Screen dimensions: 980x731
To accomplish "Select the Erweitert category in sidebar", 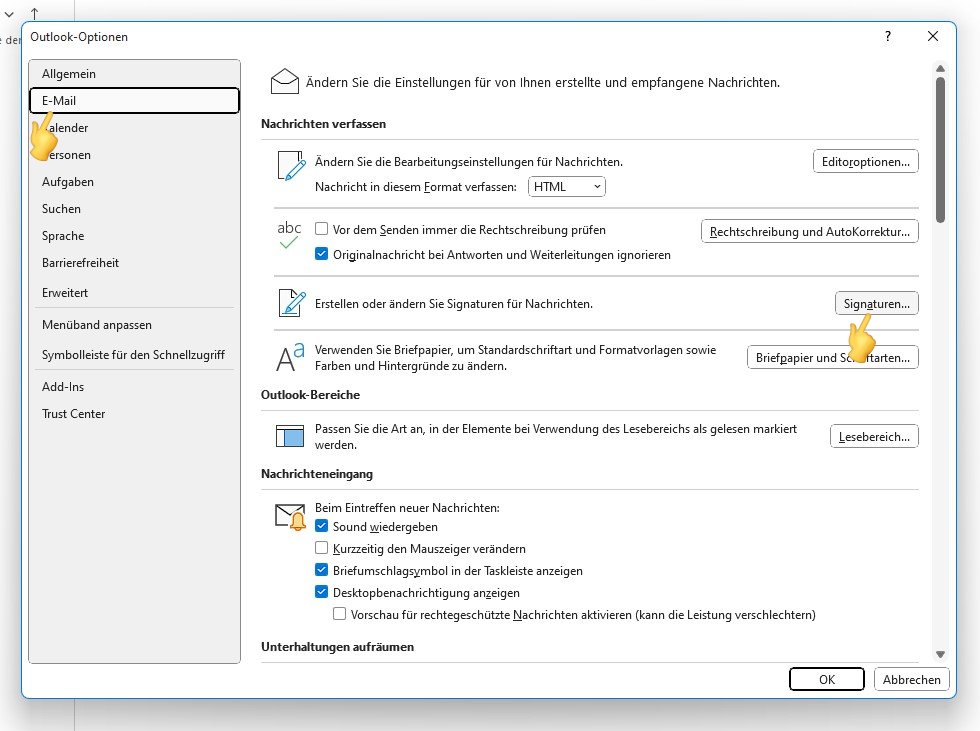I will click(x=65, y=293).
